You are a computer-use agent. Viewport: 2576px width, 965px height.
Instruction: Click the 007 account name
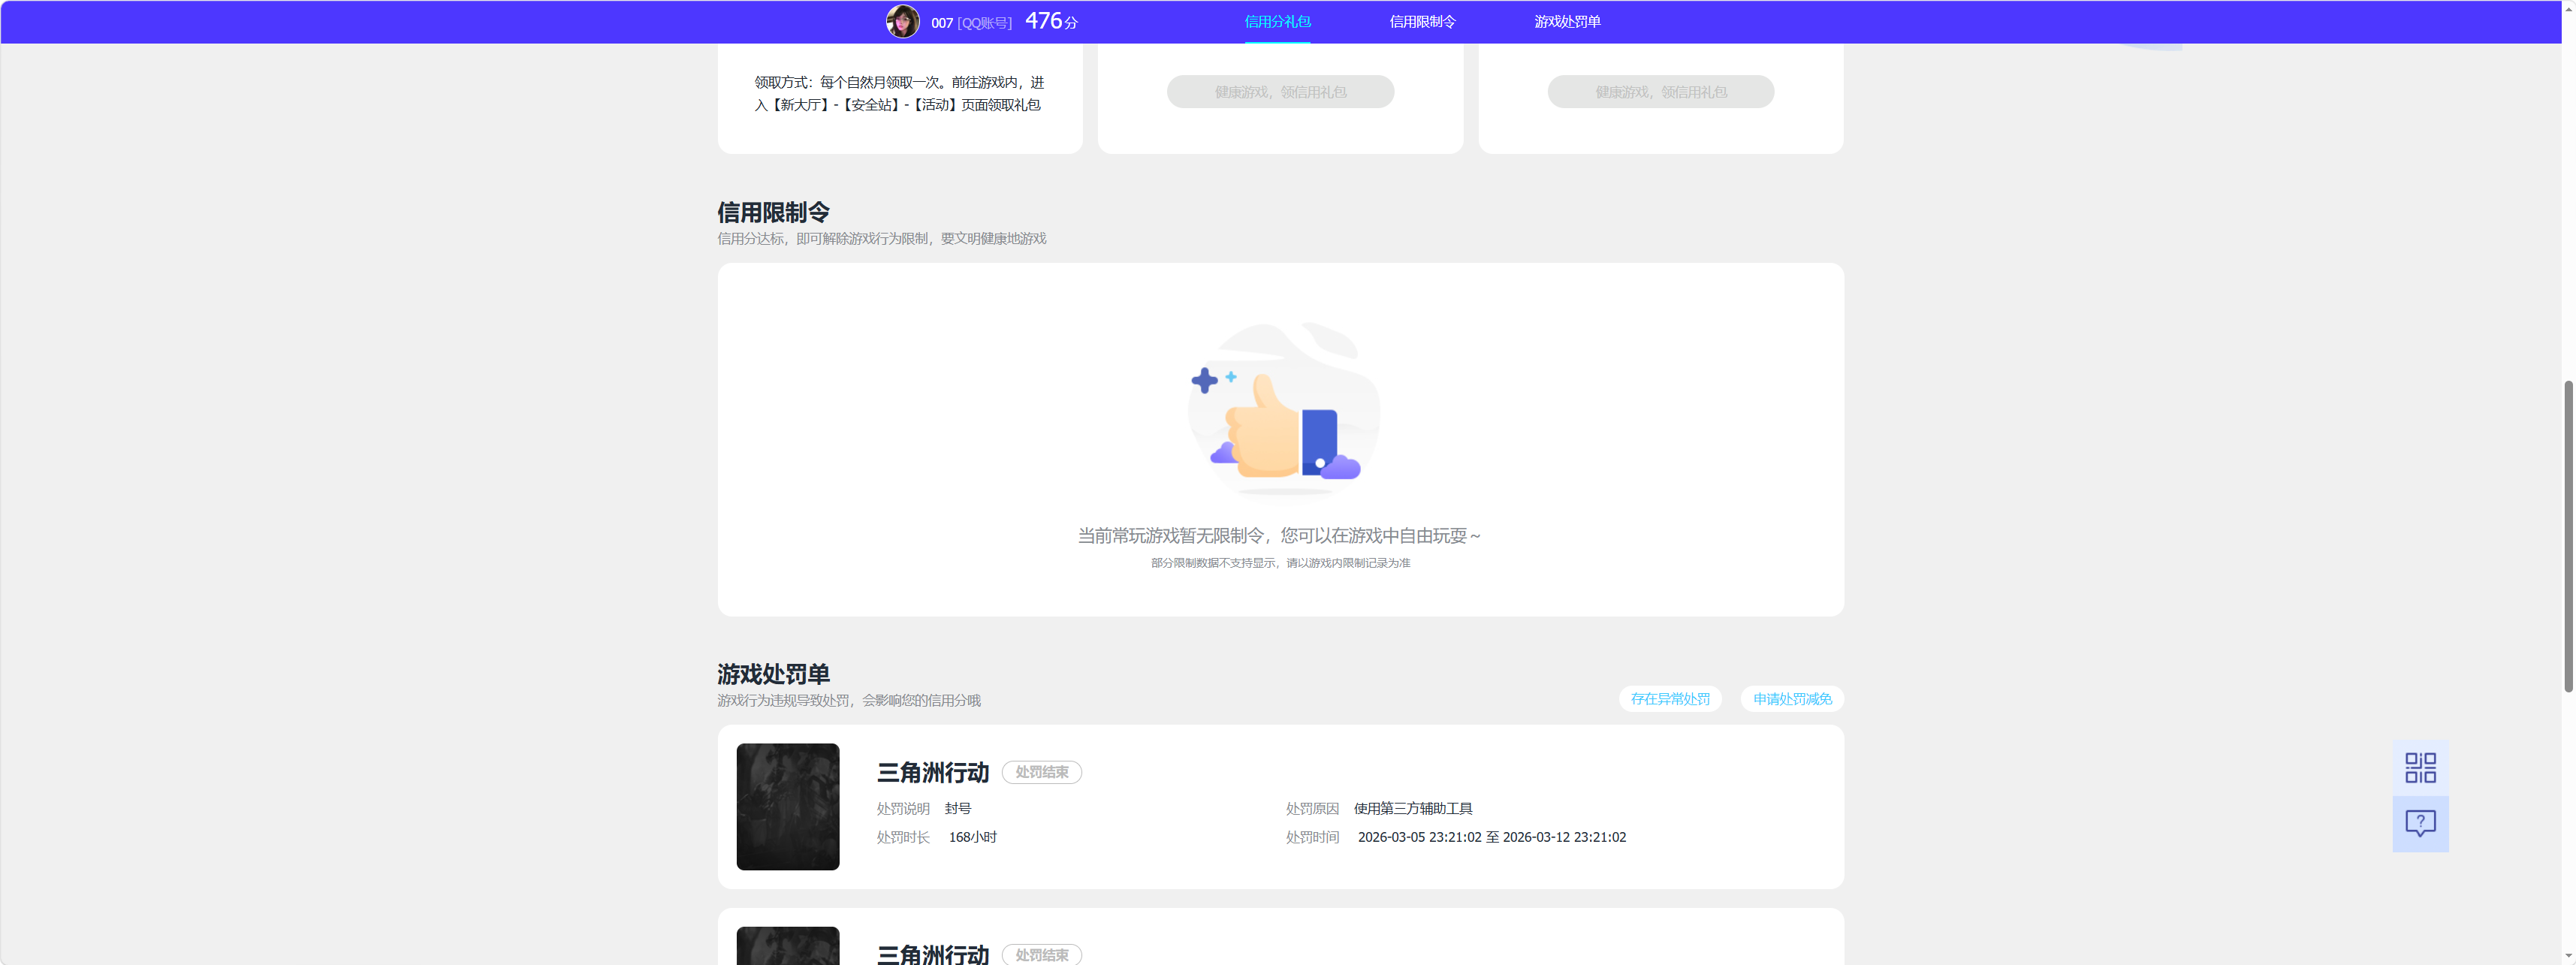(x=942, y=23)
